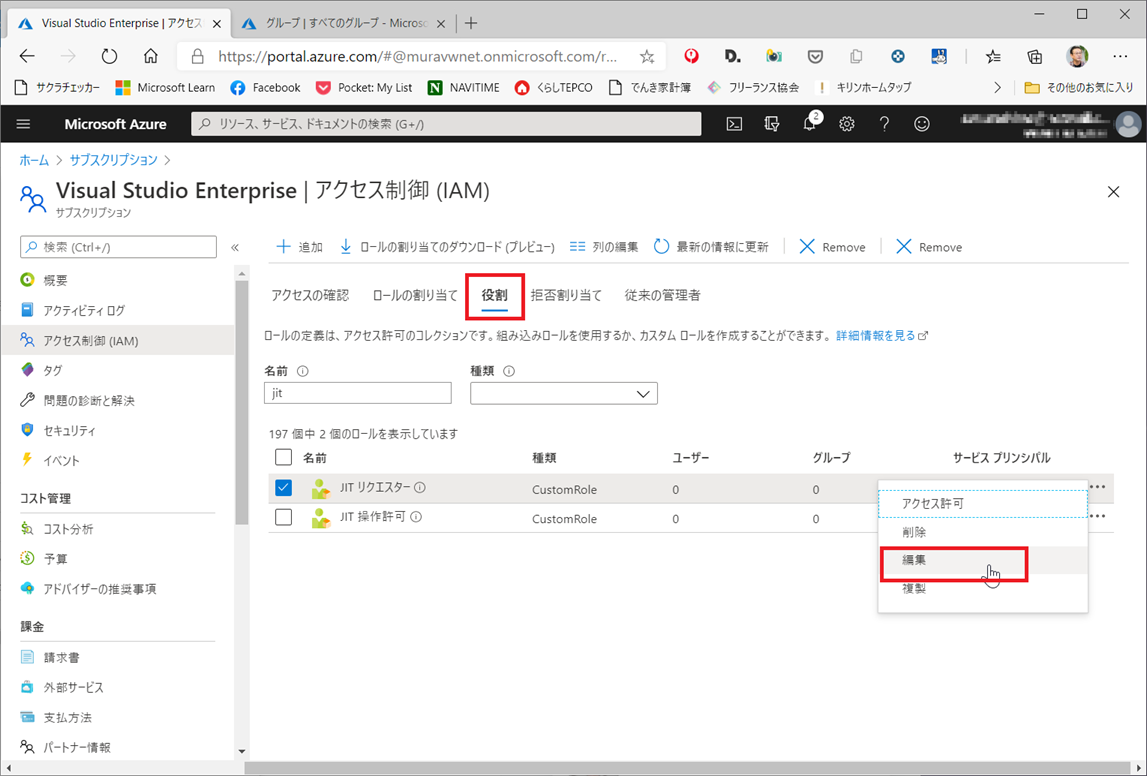Click the 追加 toolbar button
Viewport: 1147px width, 776px height.
(299, 247)
